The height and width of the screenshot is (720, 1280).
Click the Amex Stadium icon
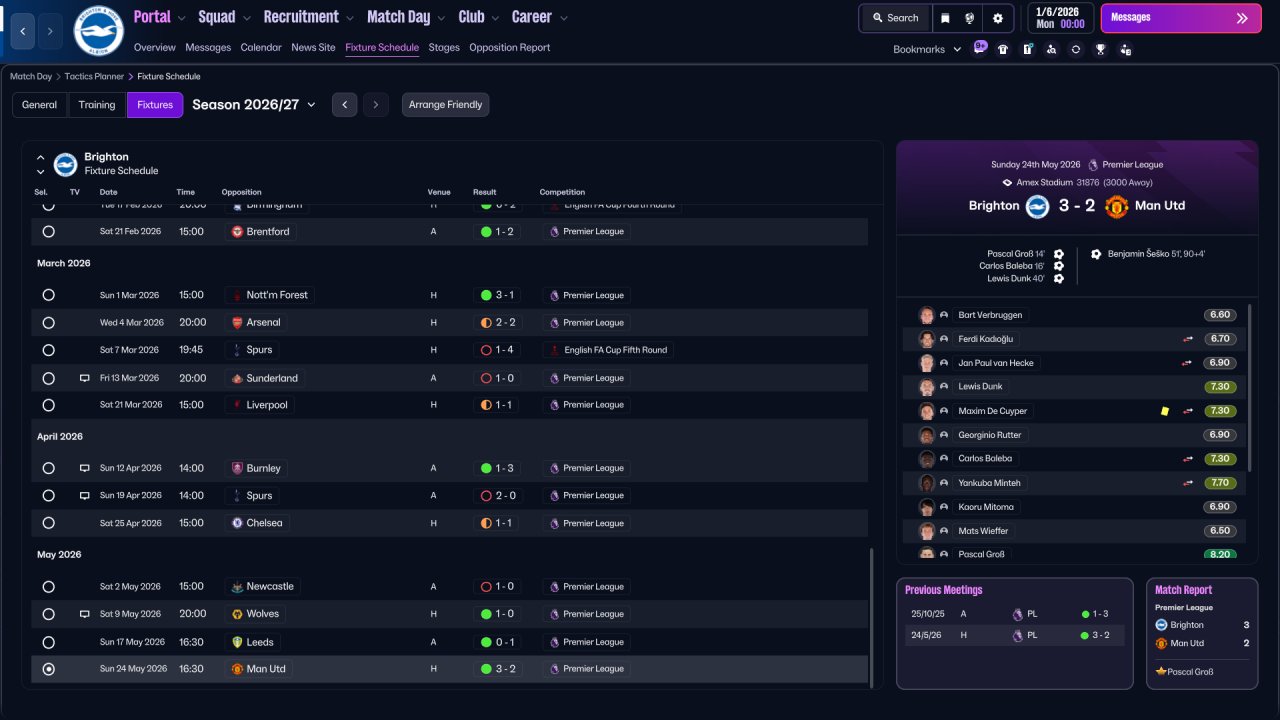point(1008,183)
